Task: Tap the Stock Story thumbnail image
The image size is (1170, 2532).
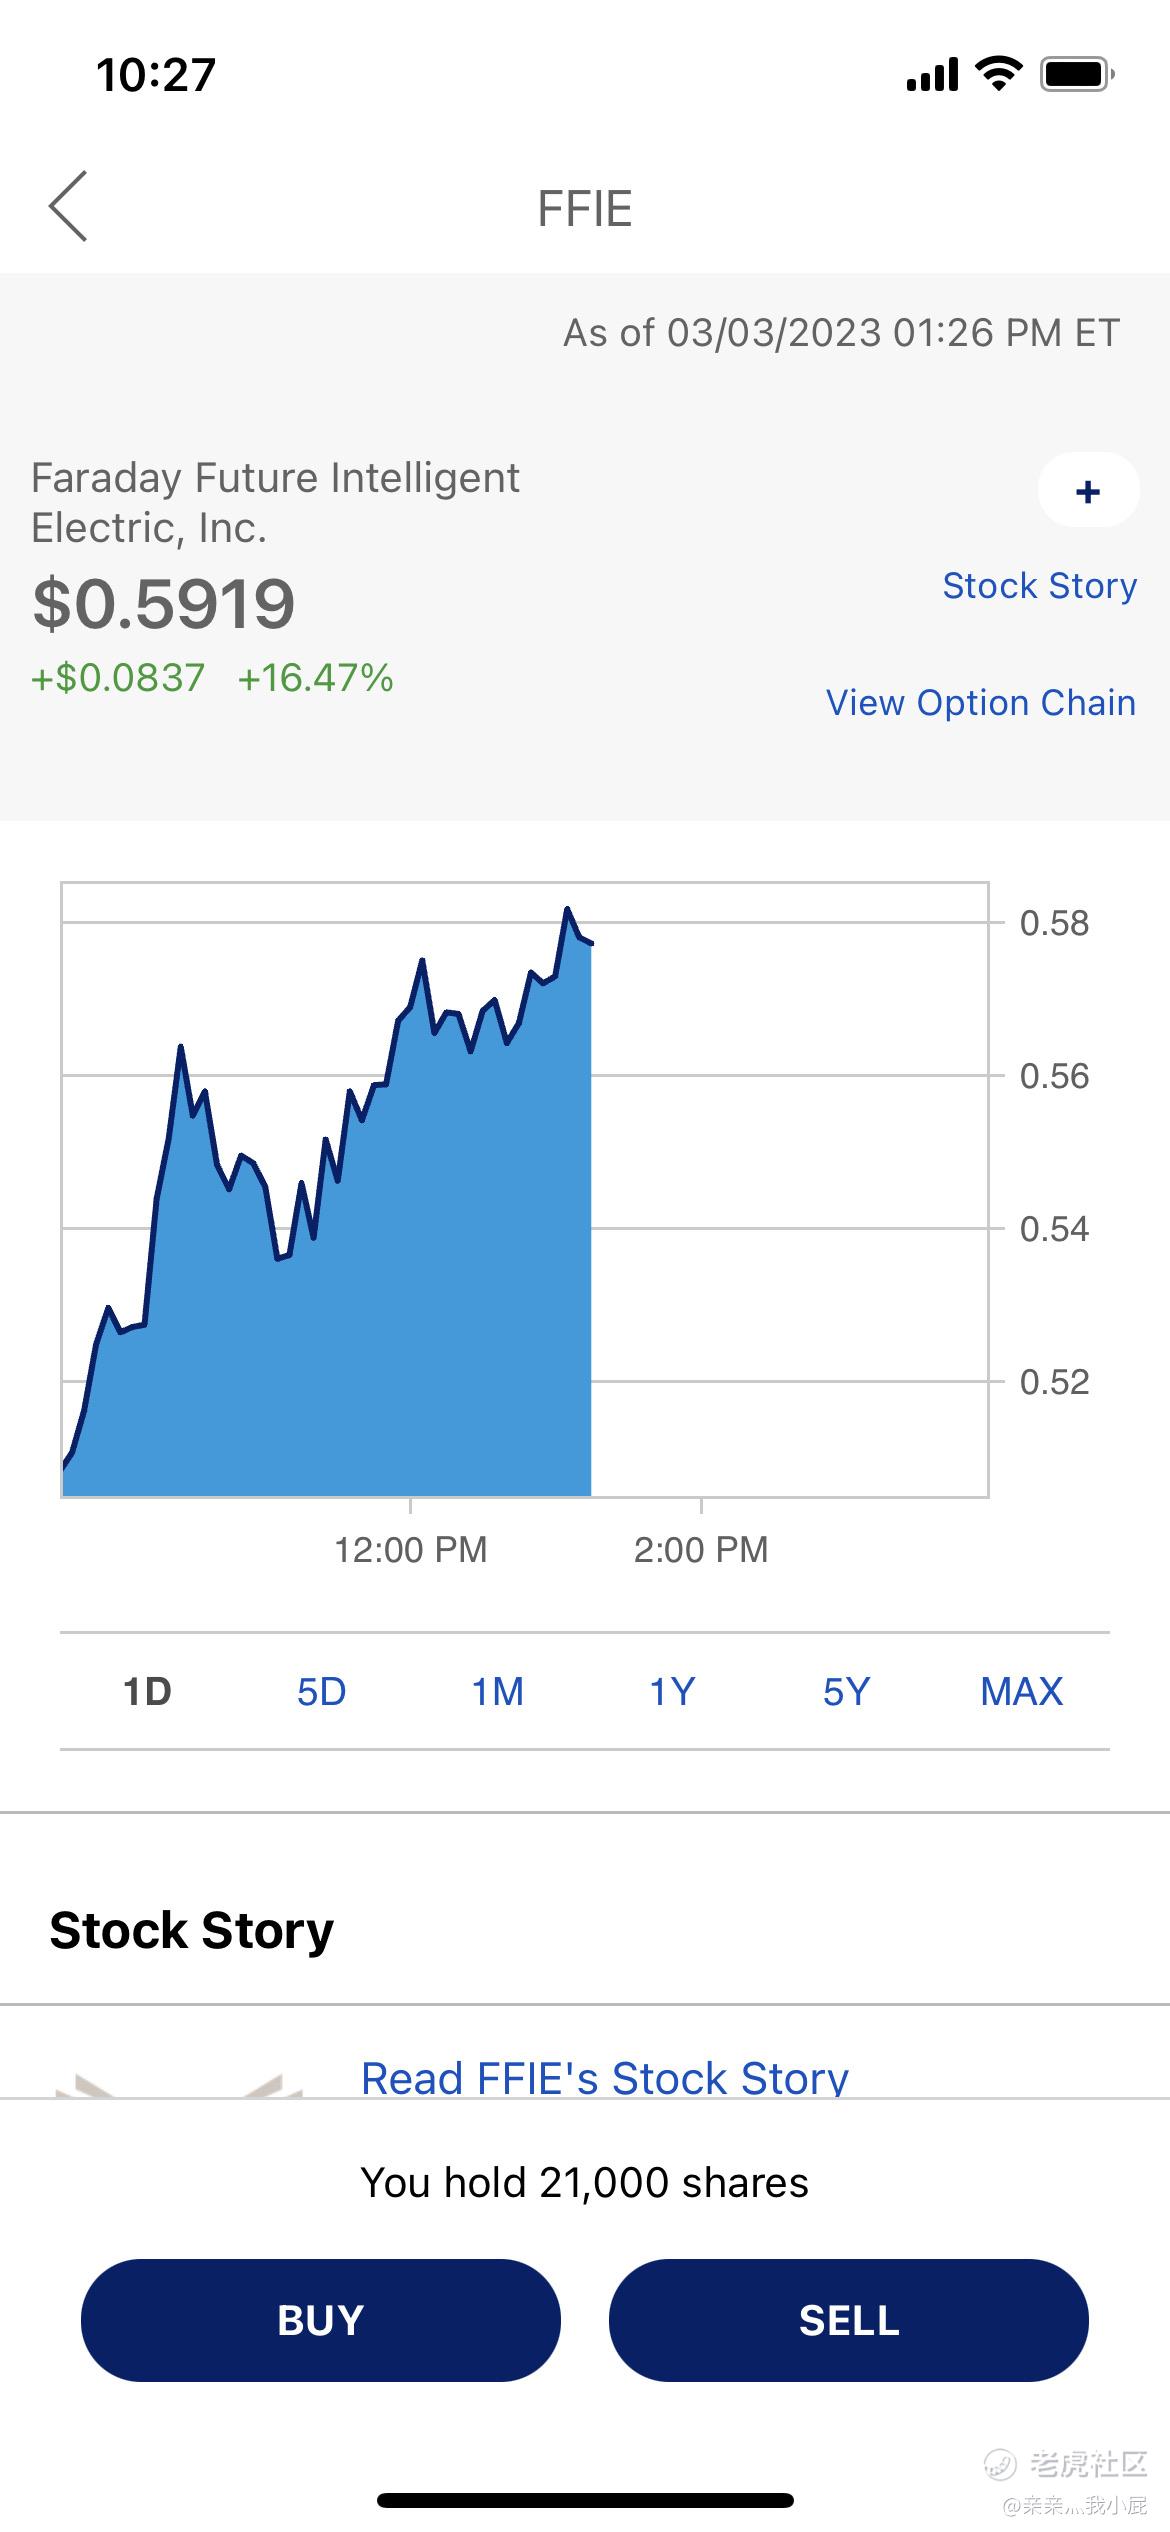Action: click(179, 2082)
